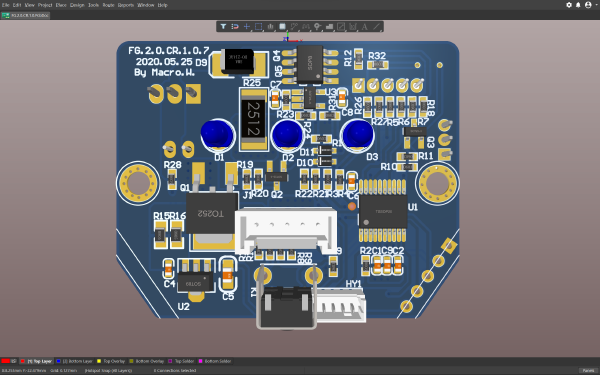Click the red current-layer color swatch

pos(5,361)
